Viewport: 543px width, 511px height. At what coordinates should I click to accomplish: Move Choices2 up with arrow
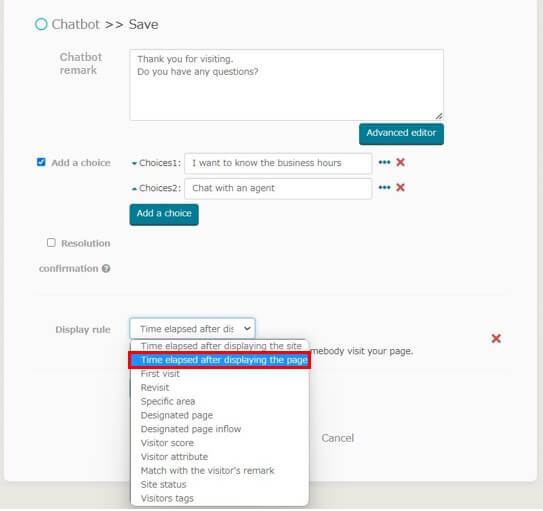[134, 189]
